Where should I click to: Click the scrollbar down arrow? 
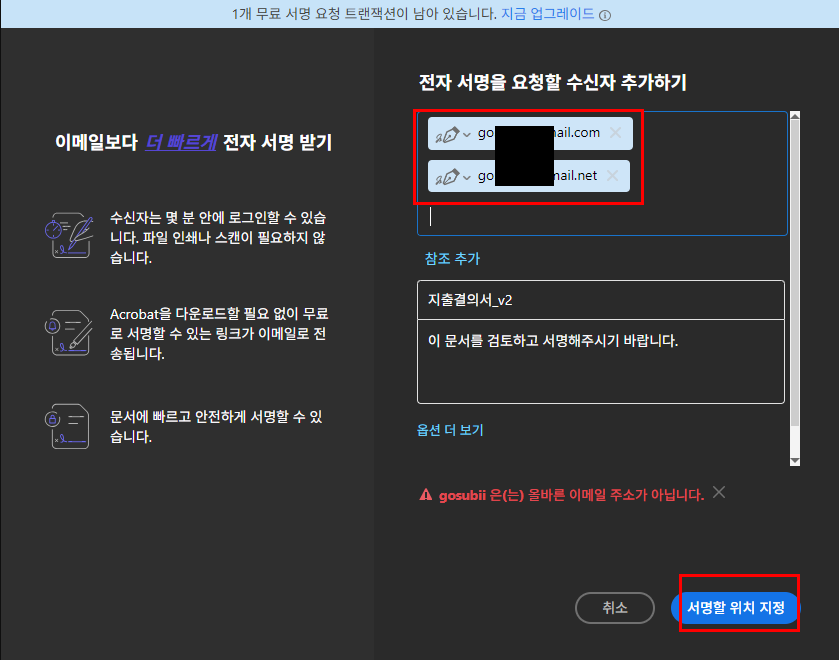[x=795, y=461]
